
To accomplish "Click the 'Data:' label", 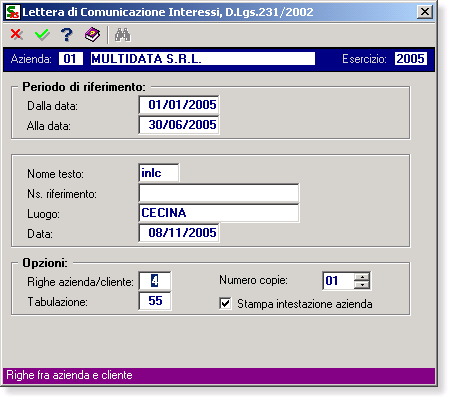I will point(40,234).
